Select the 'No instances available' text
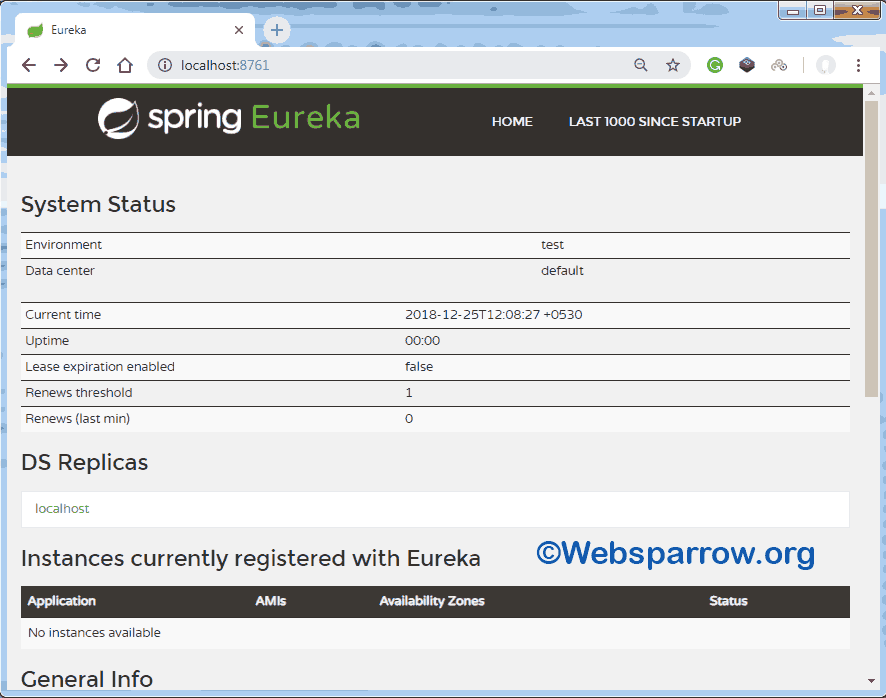The image size is (886, 698). (94, 632)
